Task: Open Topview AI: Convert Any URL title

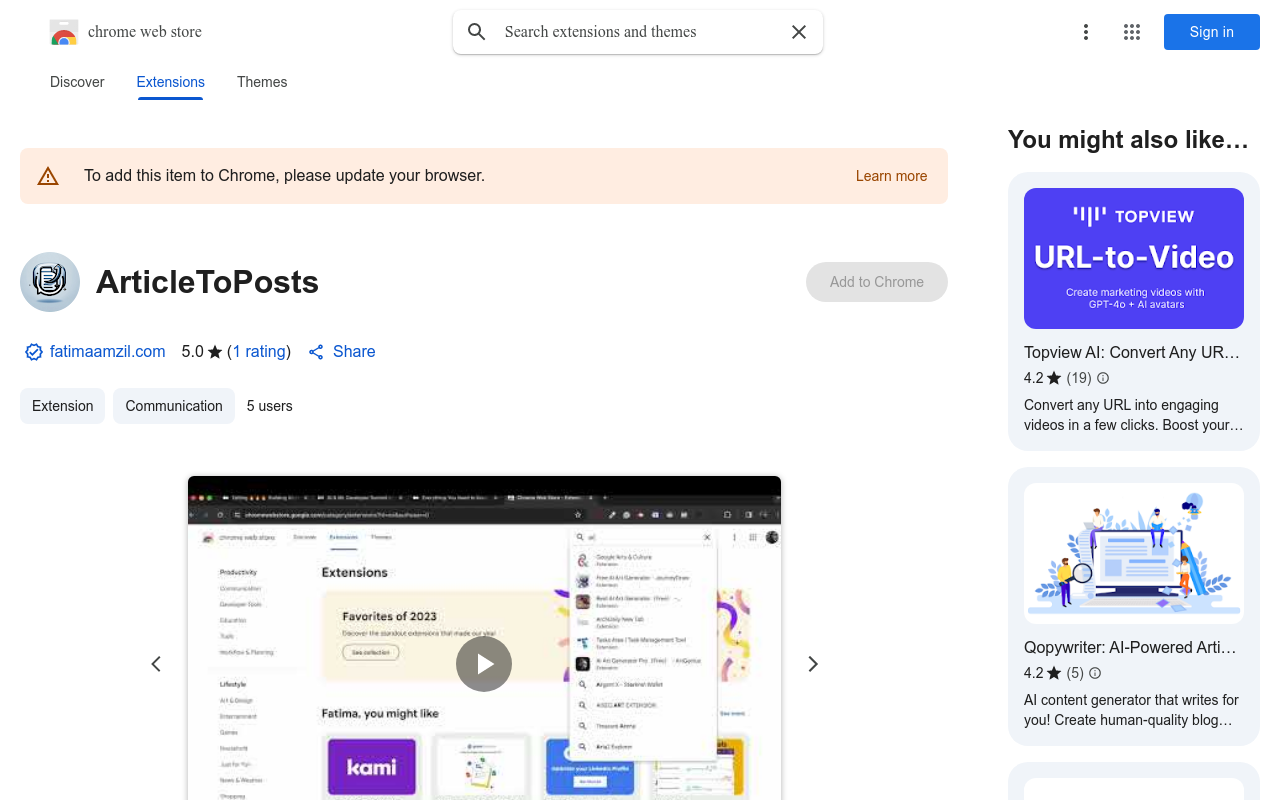Action: click(x=1132, y=352)
